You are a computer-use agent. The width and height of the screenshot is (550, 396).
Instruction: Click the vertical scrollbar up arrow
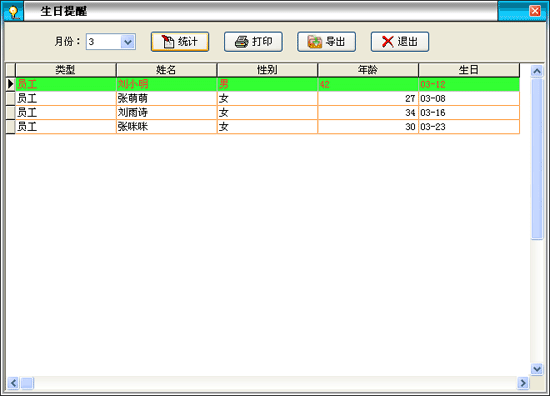pos(537,71)
